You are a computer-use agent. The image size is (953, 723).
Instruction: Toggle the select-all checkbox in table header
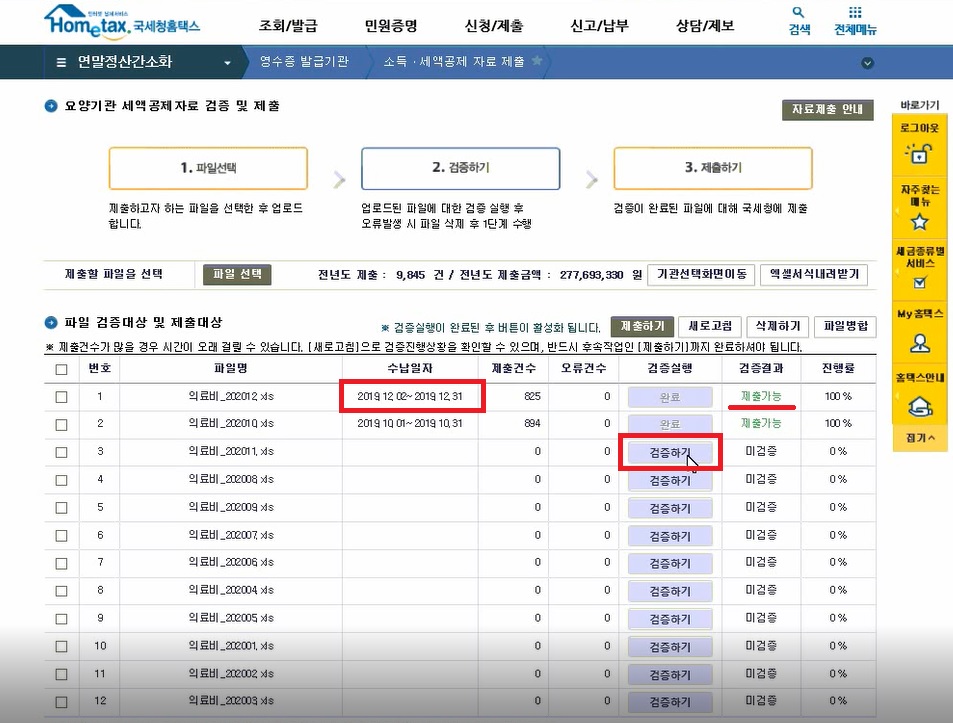click(62, 369)
